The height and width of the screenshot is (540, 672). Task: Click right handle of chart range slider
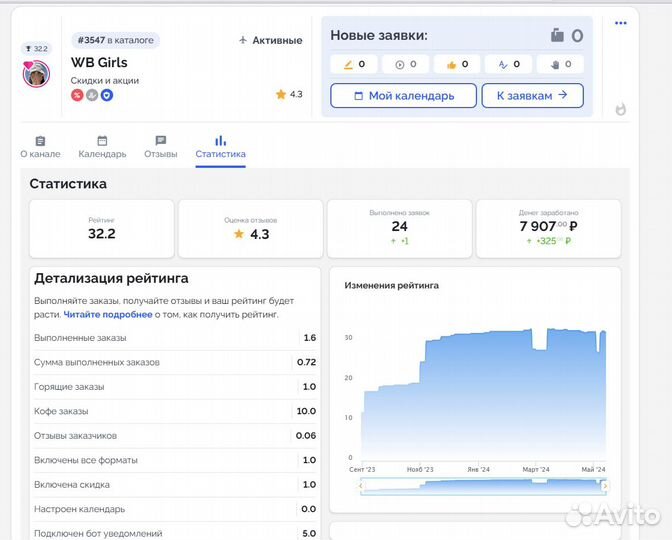605,486
